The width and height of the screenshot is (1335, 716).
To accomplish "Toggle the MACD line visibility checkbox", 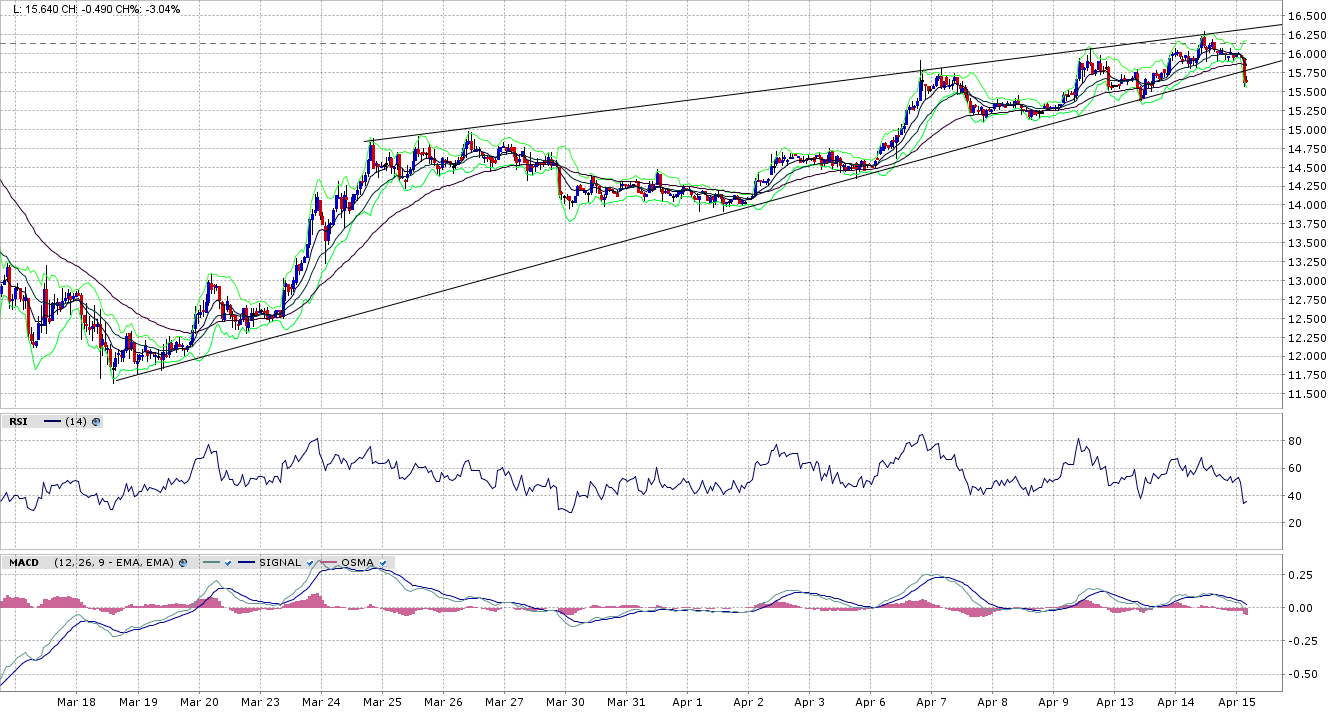I will click(x=228, y=563).
